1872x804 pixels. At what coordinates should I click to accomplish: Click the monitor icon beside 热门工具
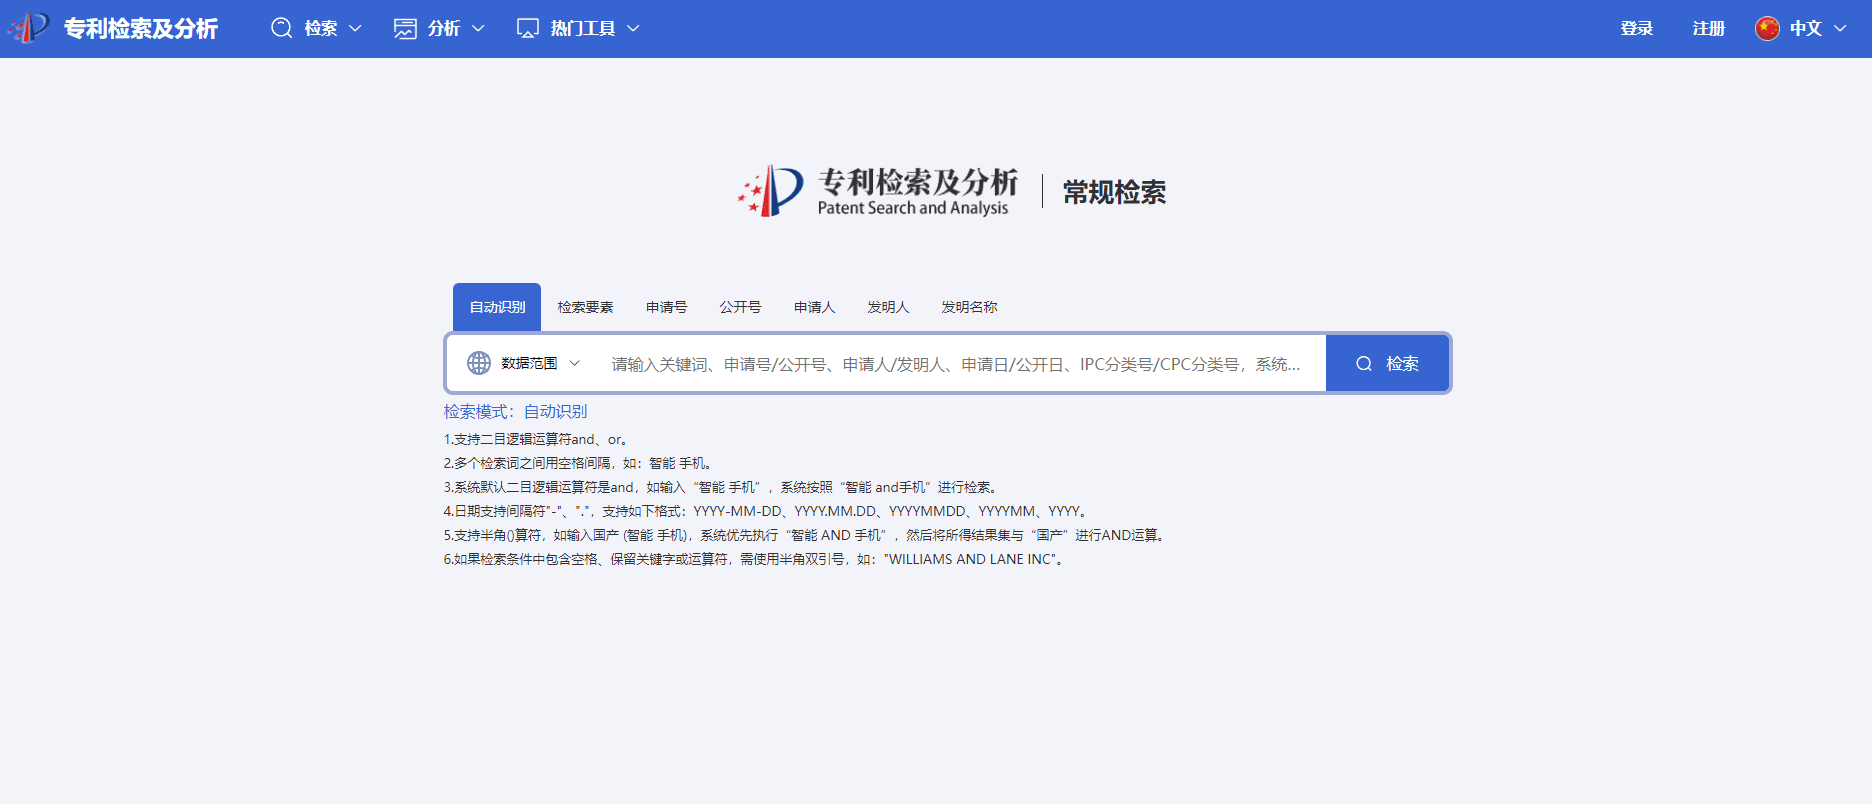point(528,28)
